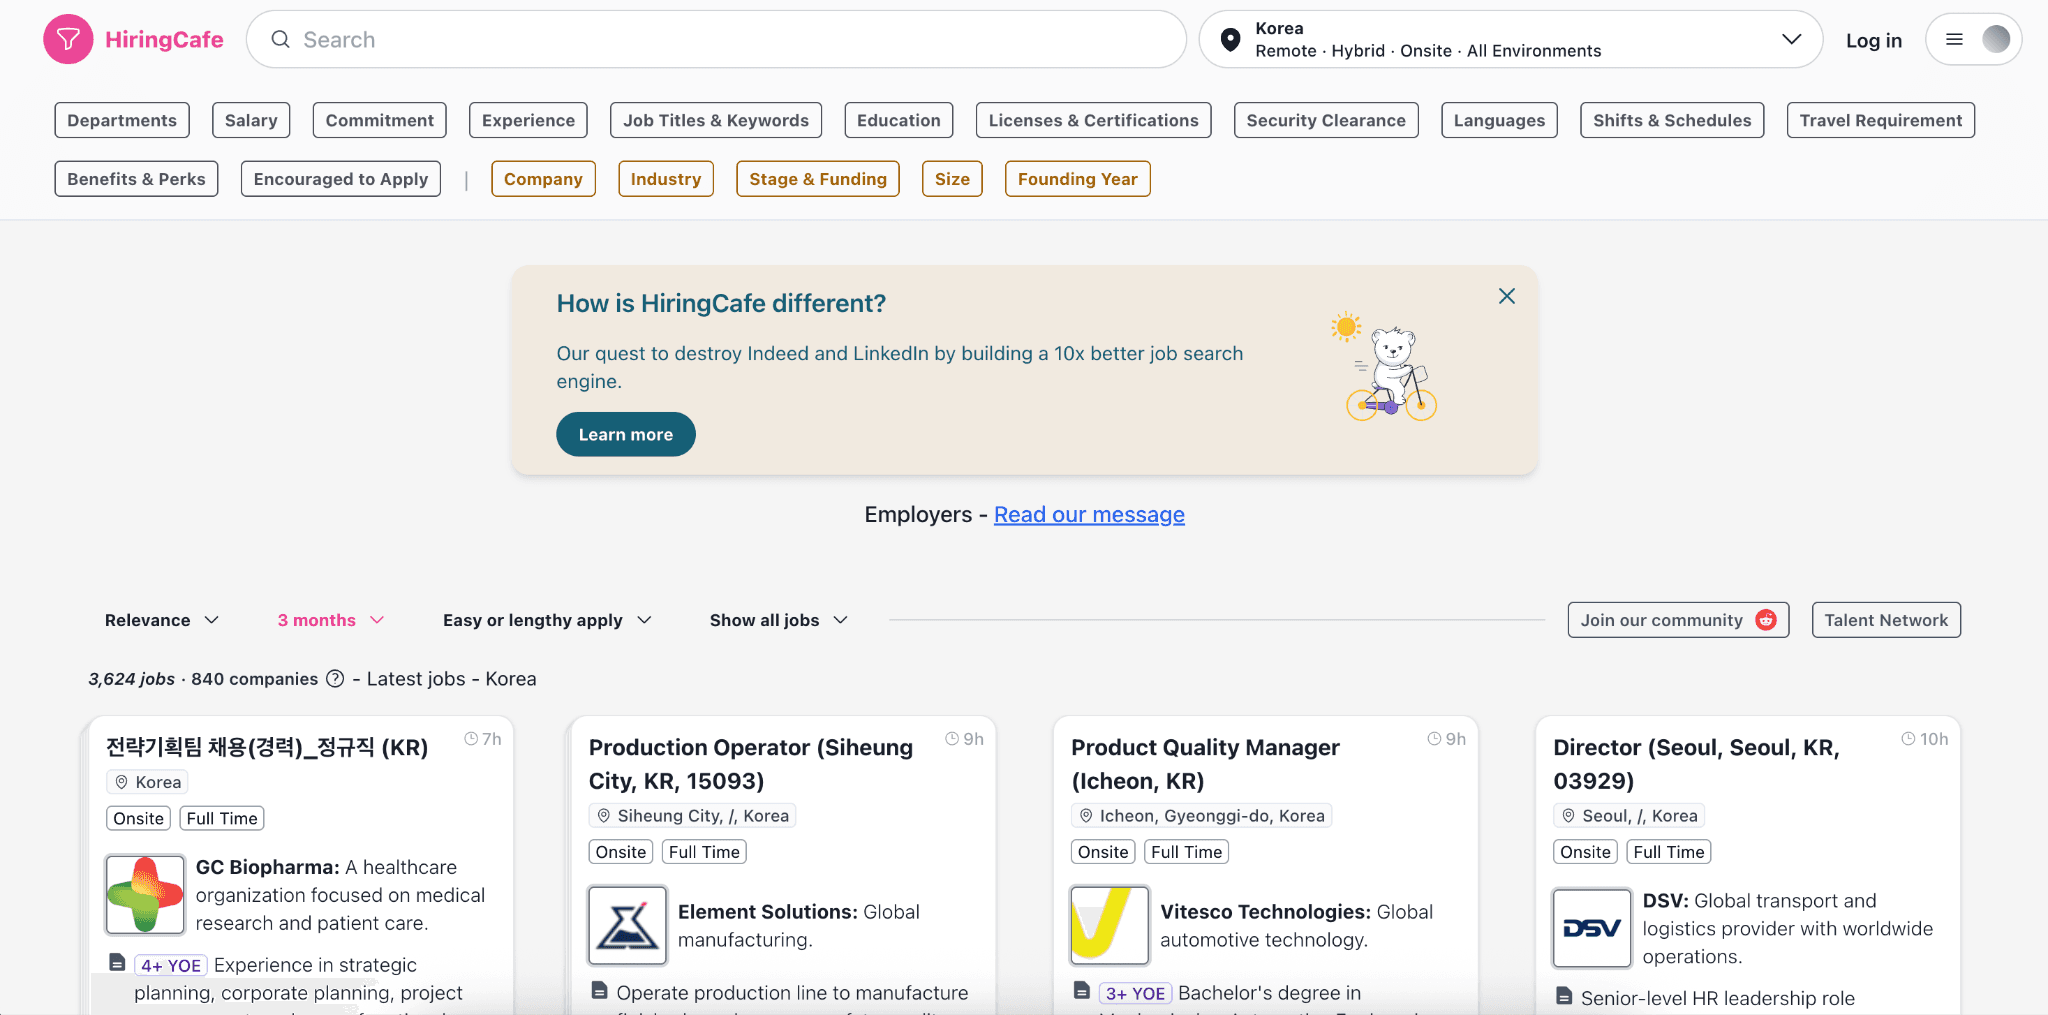
Task: Click the Learn more button
Action: [626, 434]
